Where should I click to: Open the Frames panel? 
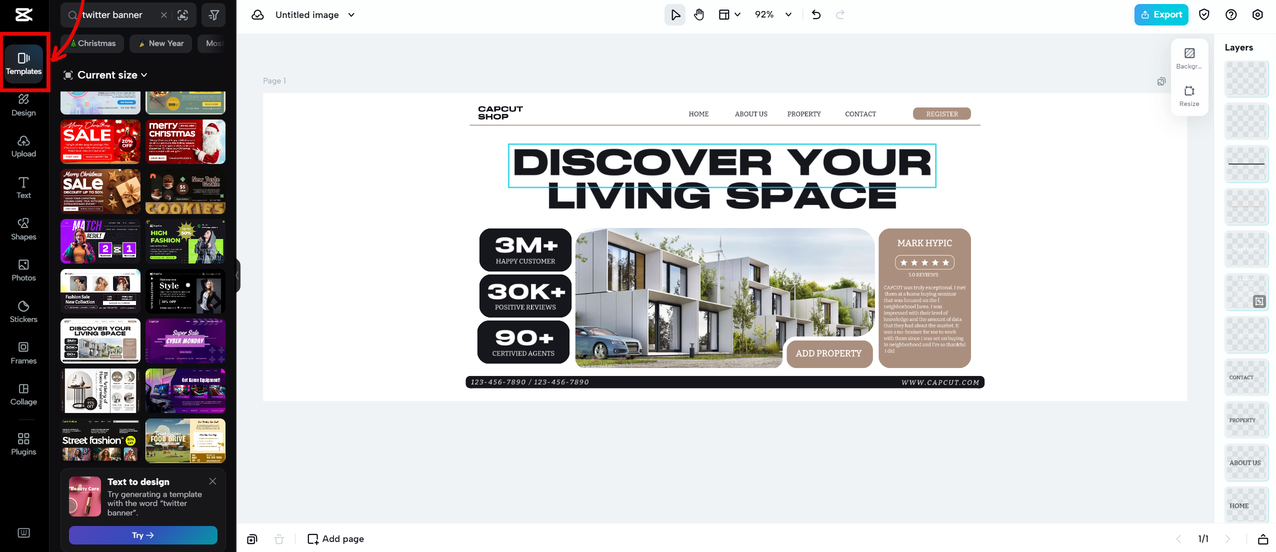coord(24,353)
